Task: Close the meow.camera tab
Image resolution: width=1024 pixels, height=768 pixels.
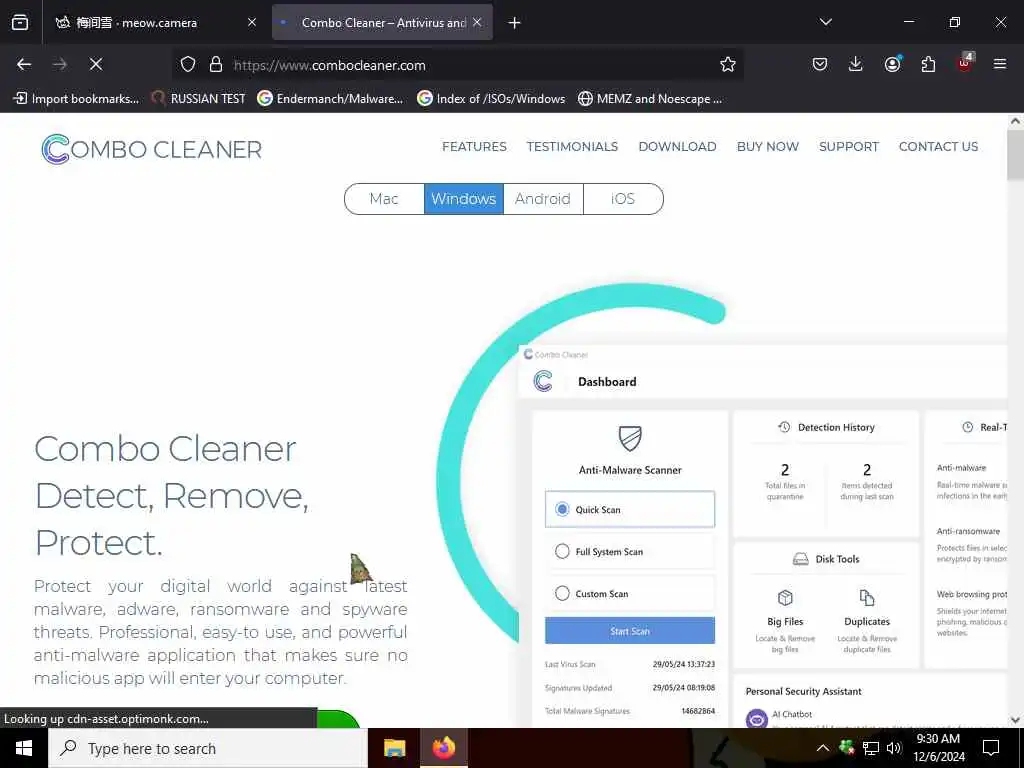Action: pos(252,22)
